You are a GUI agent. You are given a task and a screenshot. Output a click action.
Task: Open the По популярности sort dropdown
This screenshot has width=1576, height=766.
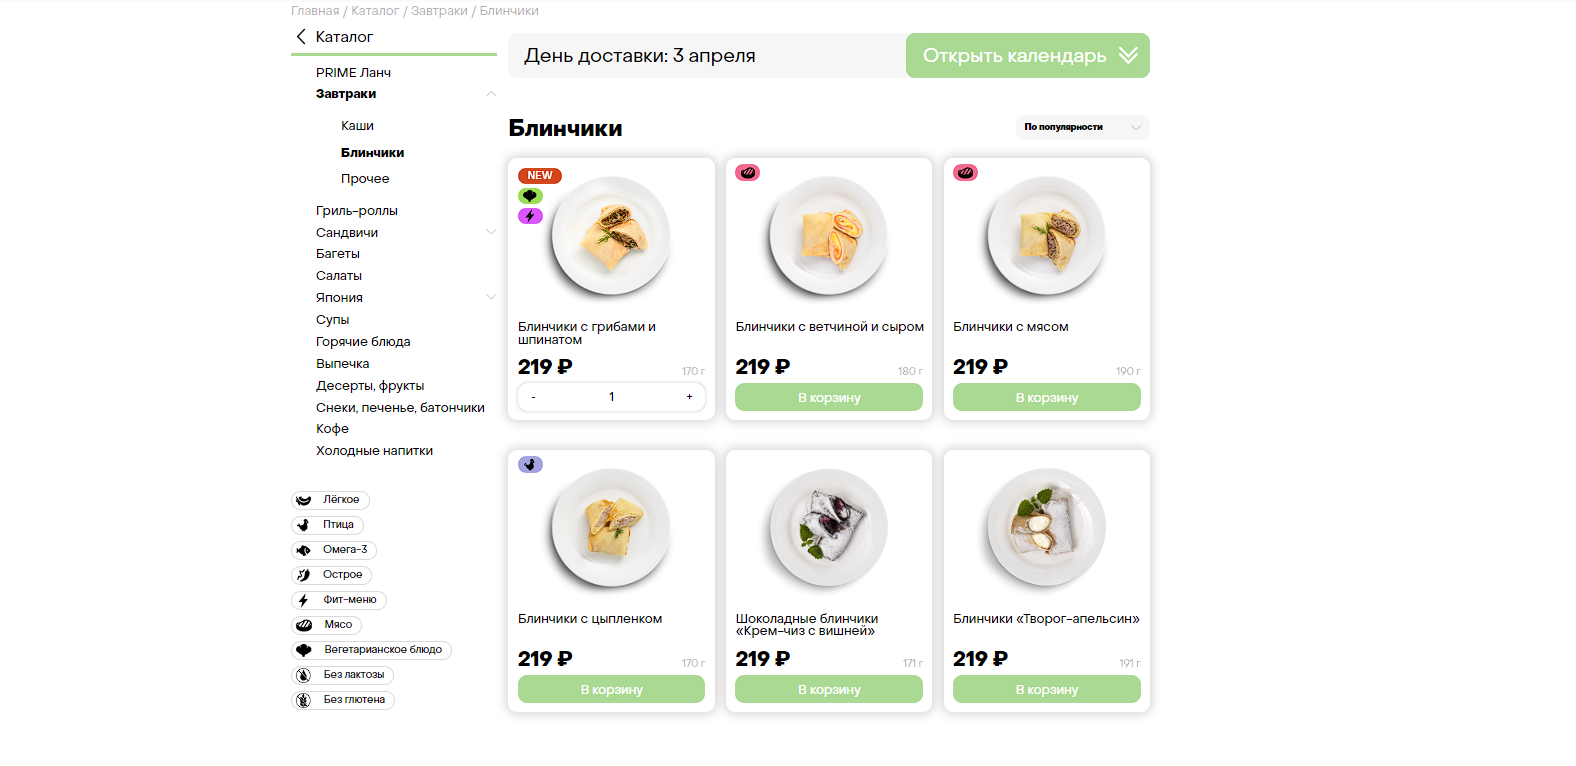pos(1082,127)
